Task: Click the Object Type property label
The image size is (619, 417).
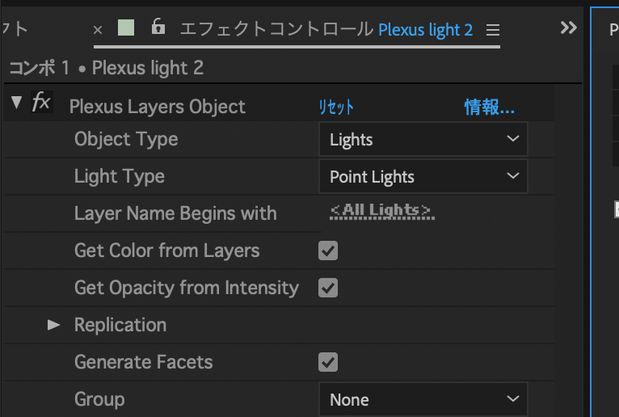Action: (x=126, y=139)
